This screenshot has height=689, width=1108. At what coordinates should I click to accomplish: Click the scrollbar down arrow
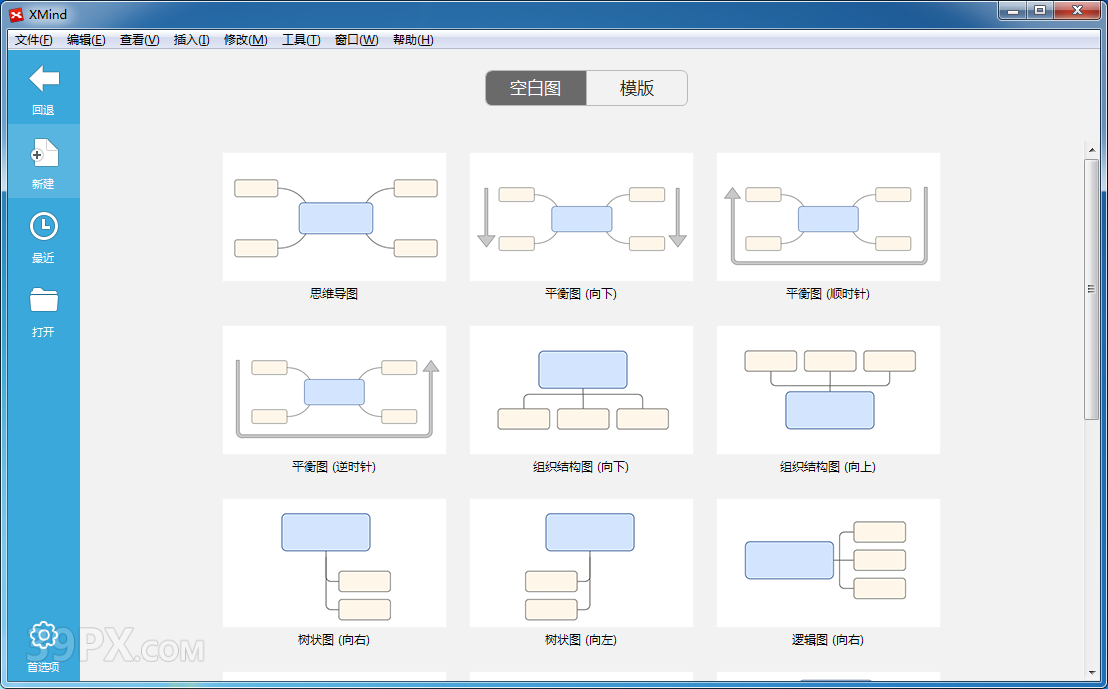click(1092, 673)
